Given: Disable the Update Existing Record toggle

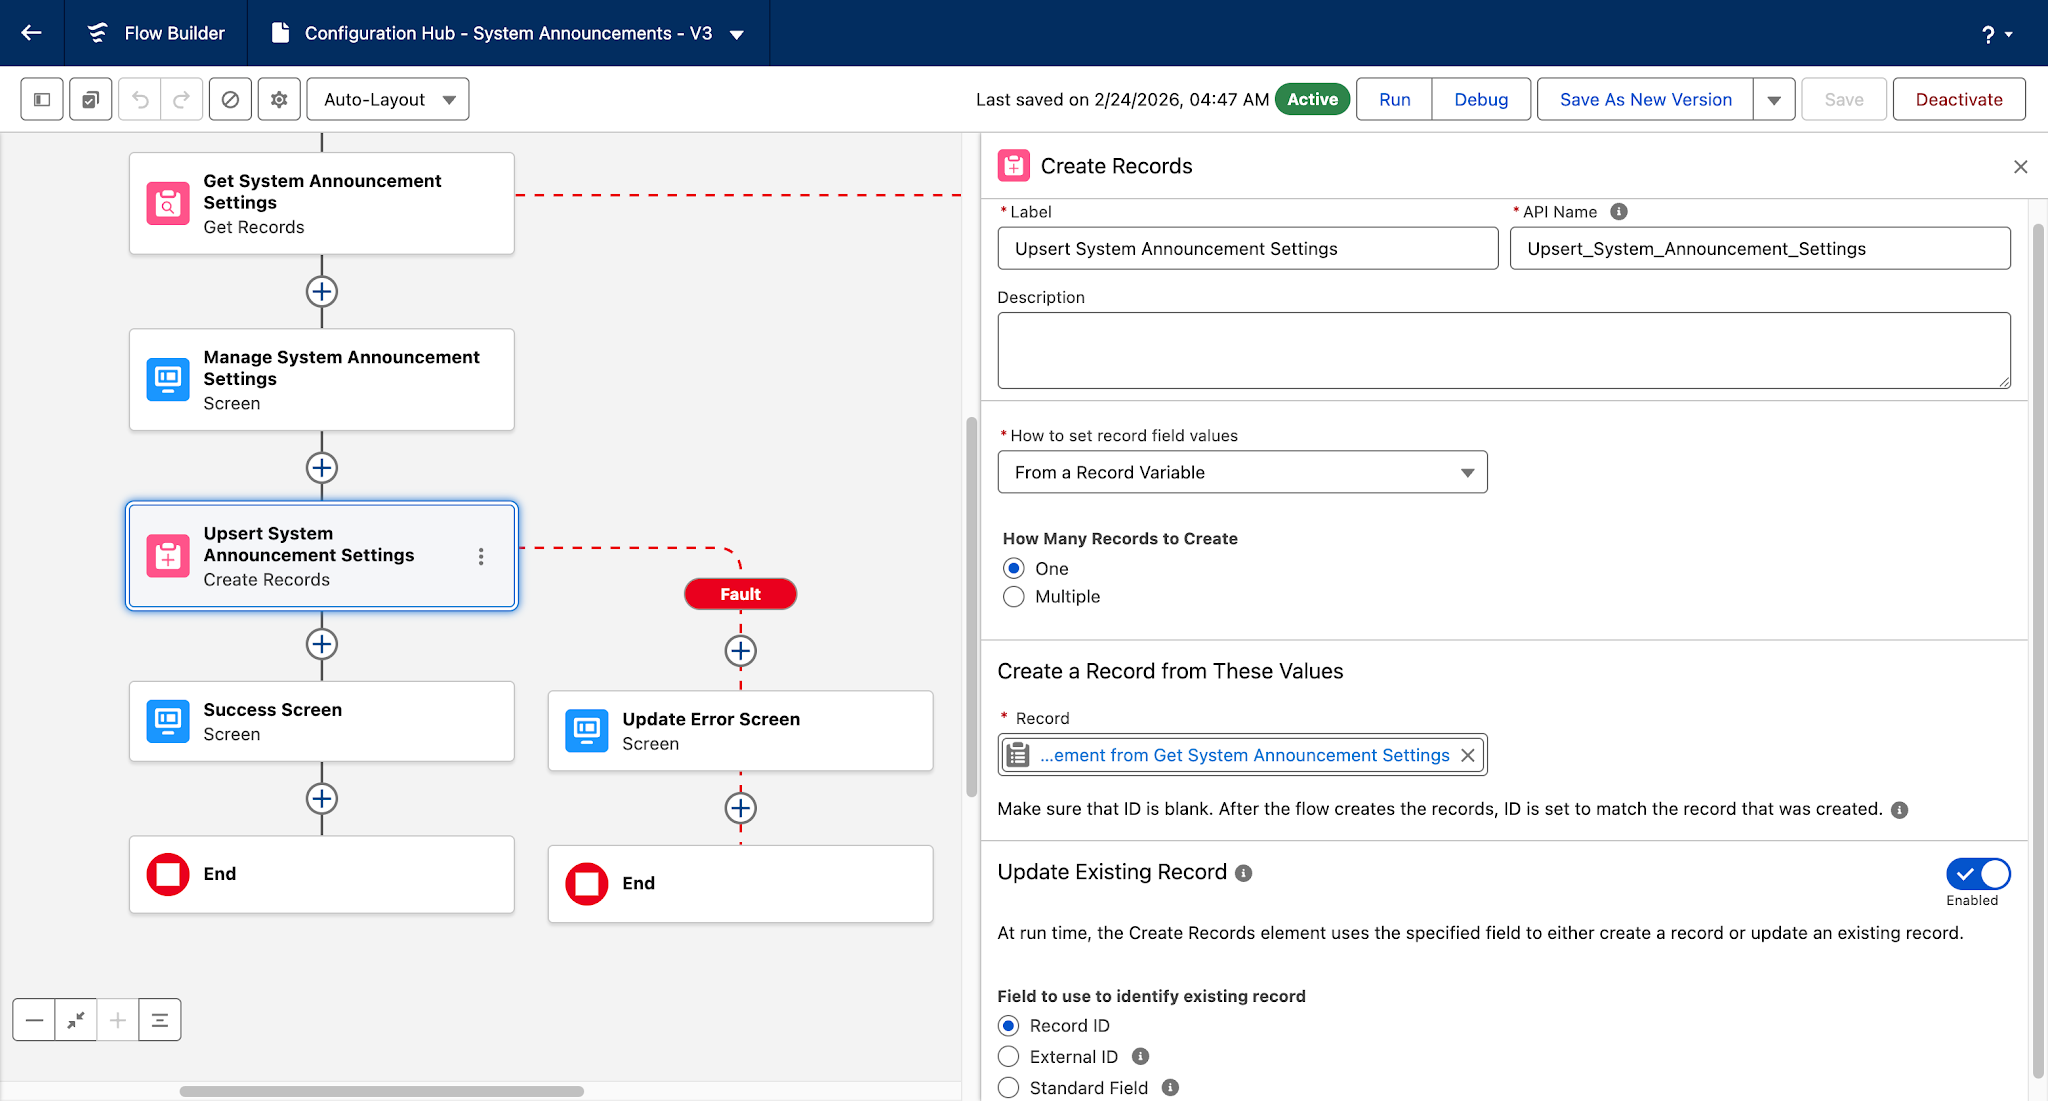Looking at the screenshot, I should [1977, 873].
